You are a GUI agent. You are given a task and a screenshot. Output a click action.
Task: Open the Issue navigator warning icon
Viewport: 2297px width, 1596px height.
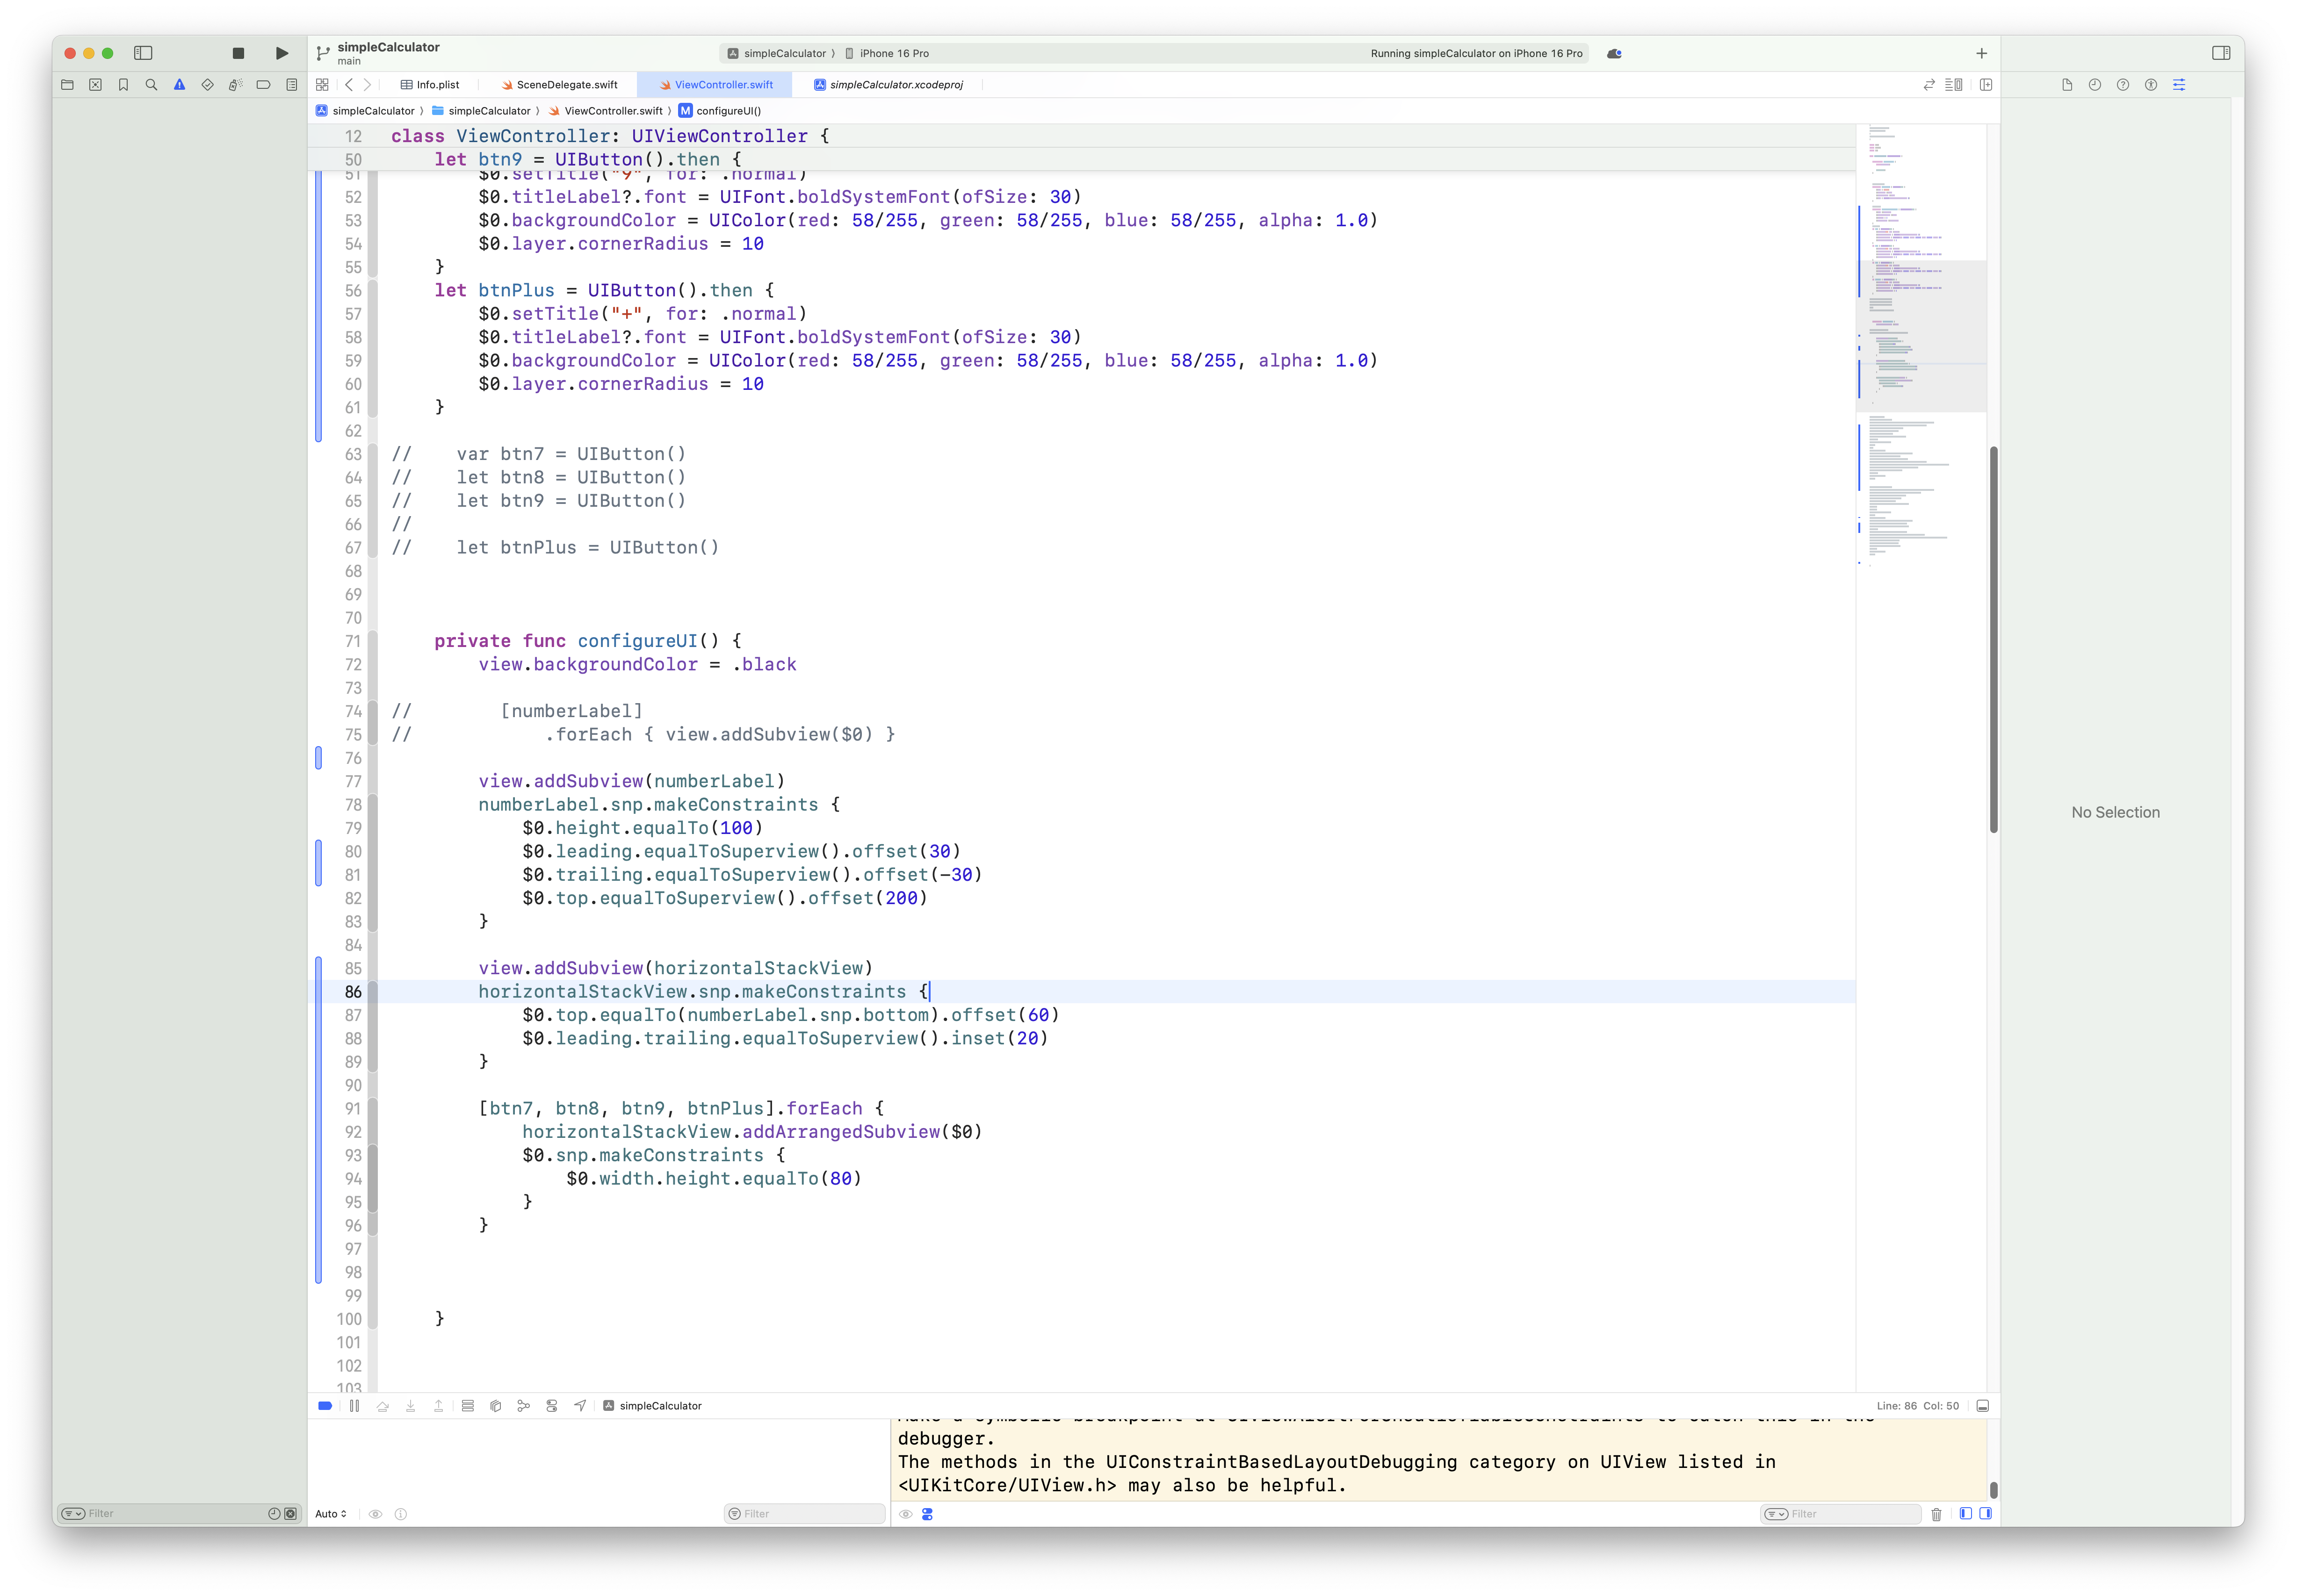[179, 85]
